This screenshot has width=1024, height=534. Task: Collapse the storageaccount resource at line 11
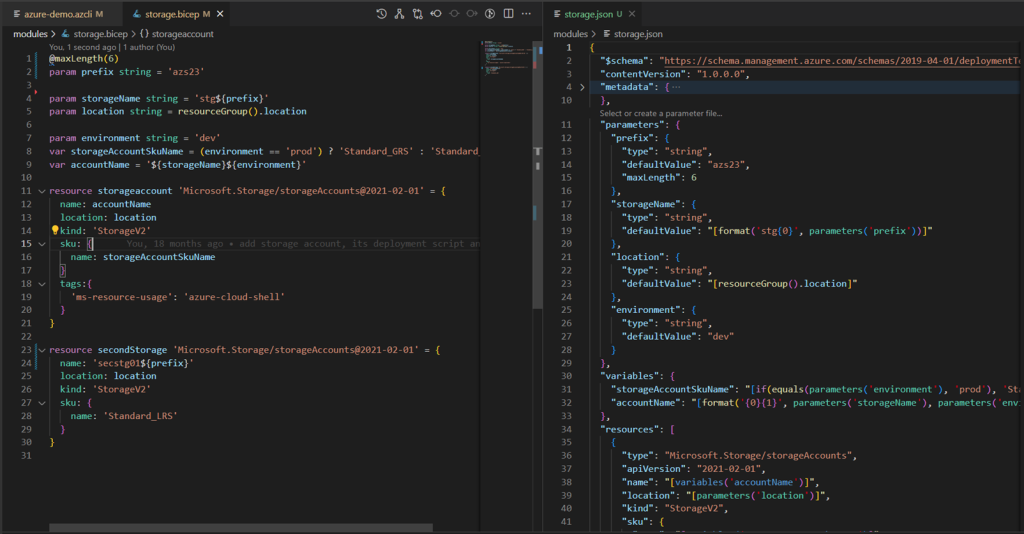(41, 190)
